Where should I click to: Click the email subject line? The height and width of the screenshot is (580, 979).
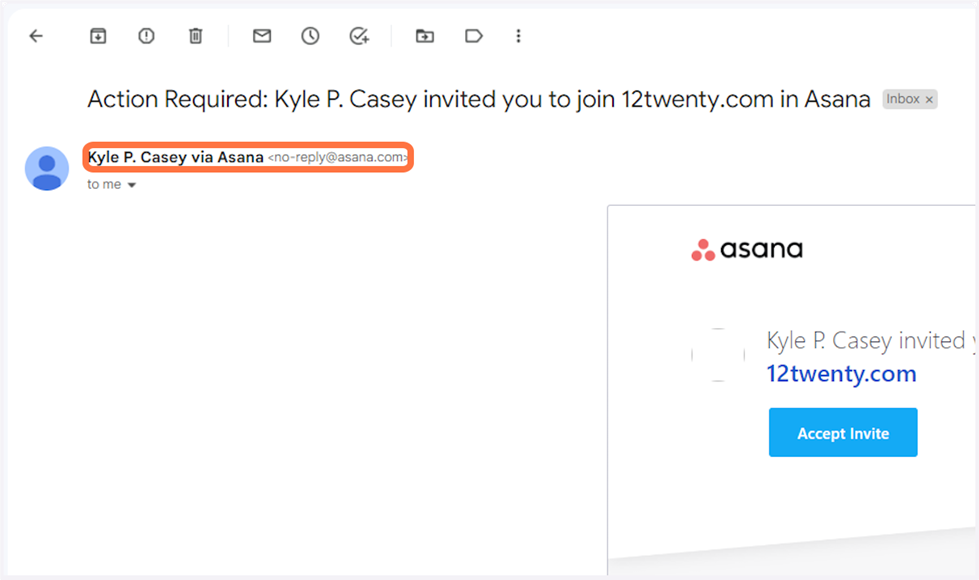pyautogui.click(x=478, y=99)
